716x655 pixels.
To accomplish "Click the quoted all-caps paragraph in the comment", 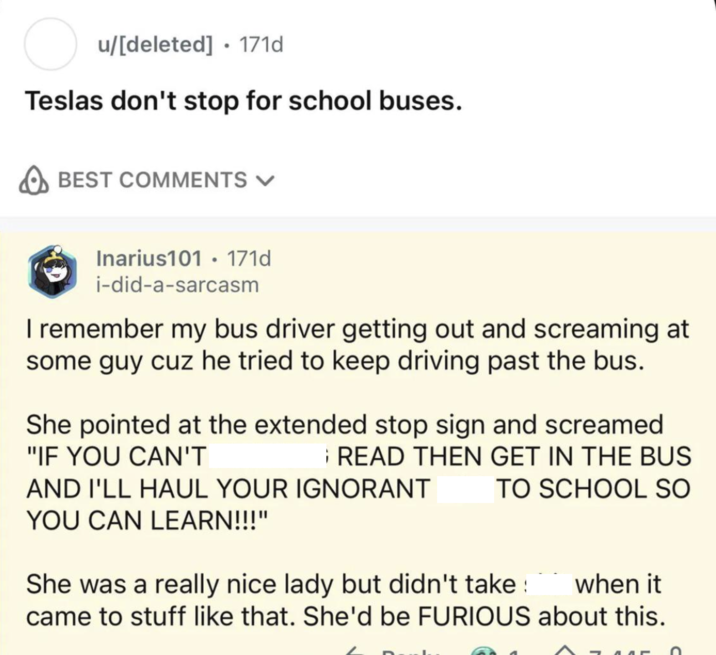I will 357,473.
